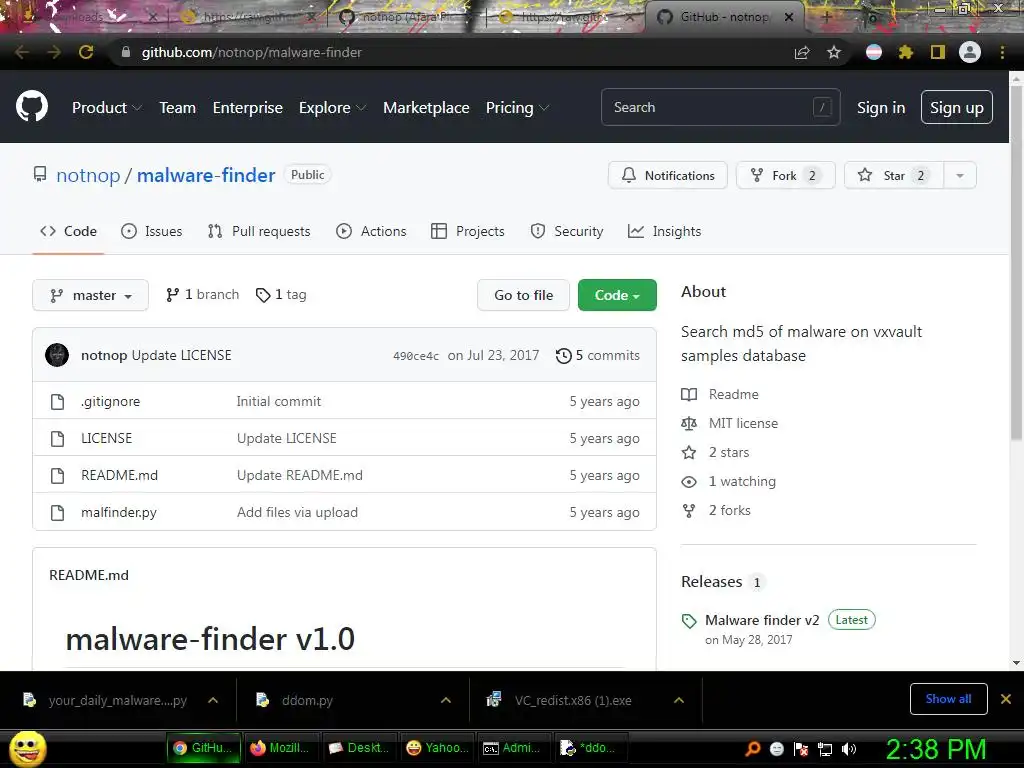Open the 1 tag link
The image size is (1024, 768).
281,295
